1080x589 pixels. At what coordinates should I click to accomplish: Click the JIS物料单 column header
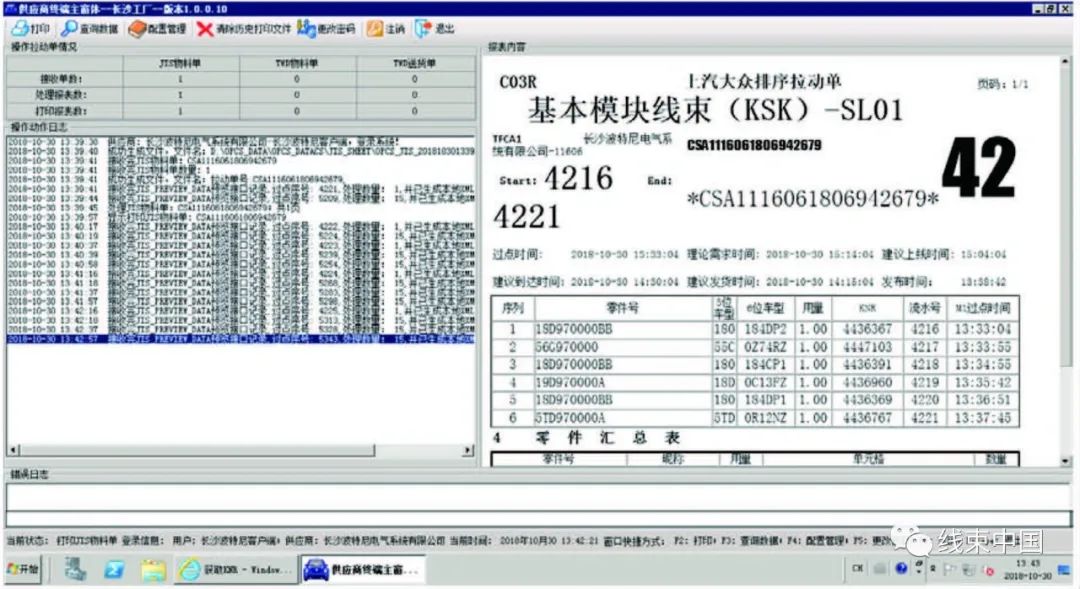[180, 63]
